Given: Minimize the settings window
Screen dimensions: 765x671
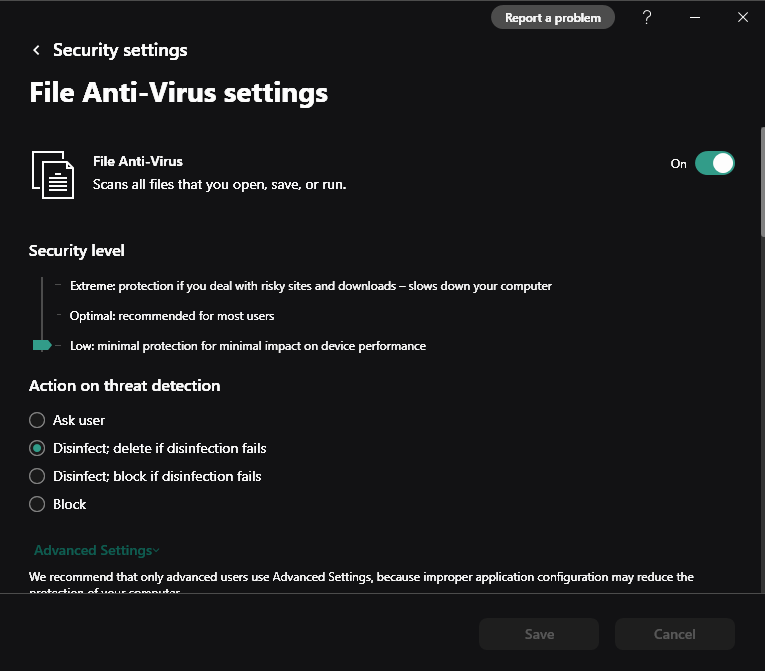Looking at the screenshot, I should [x=696, y=17].
